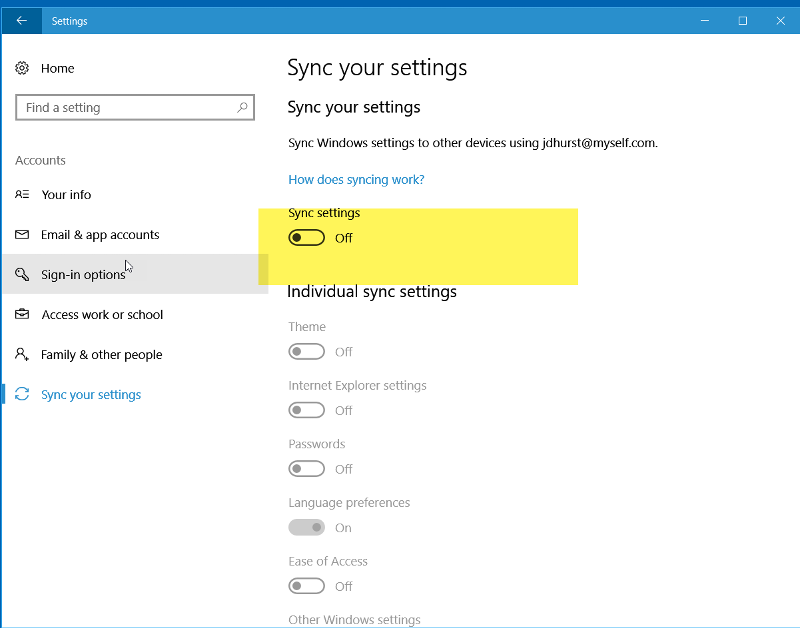This screenshot has height=628, width=800.
Task: Enable the Ease of Access sync toggle
Action: tap(306, 586)
